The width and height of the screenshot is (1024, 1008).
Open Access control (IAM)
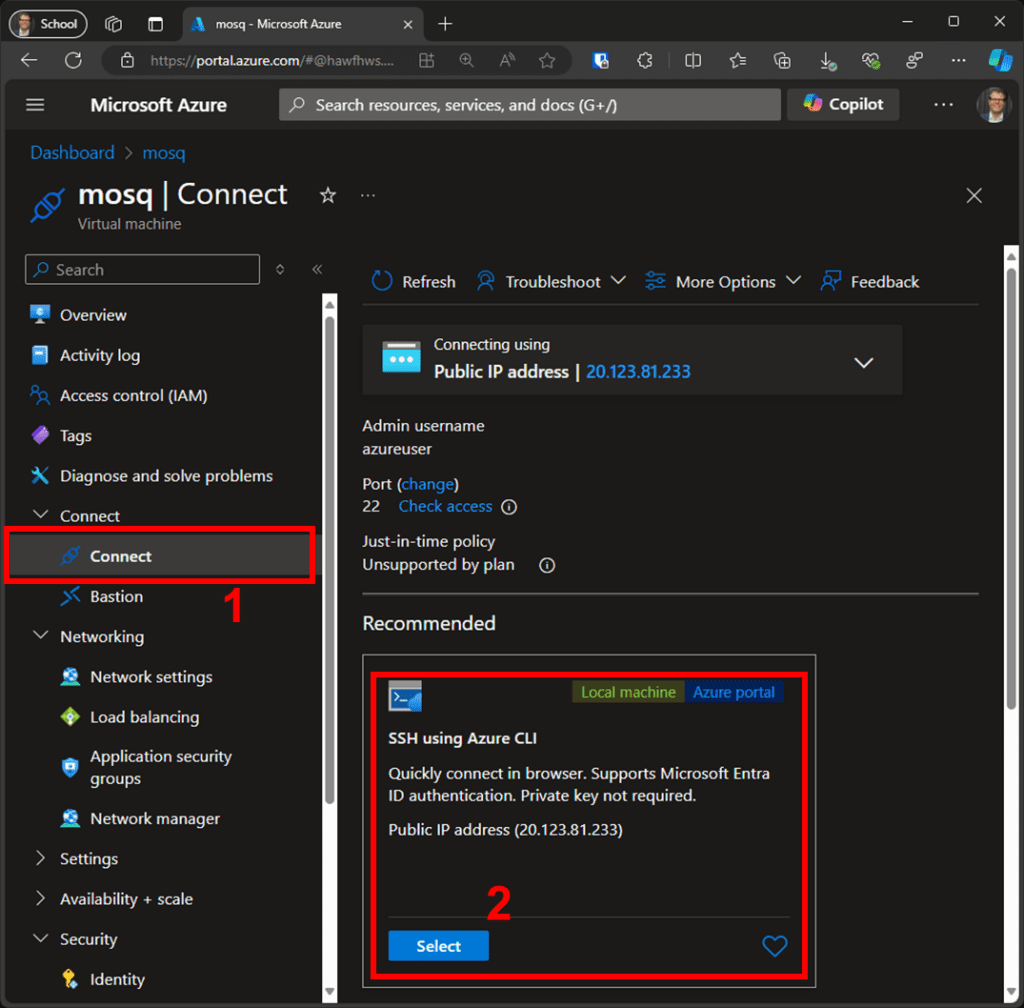tap(131, 395)
